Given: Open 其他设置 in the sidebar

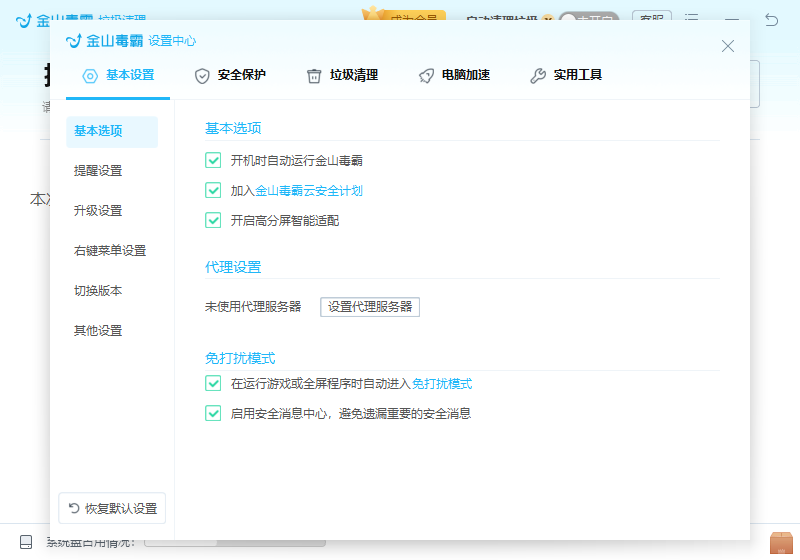Looking at the screenshot, I should pos(98,331).
